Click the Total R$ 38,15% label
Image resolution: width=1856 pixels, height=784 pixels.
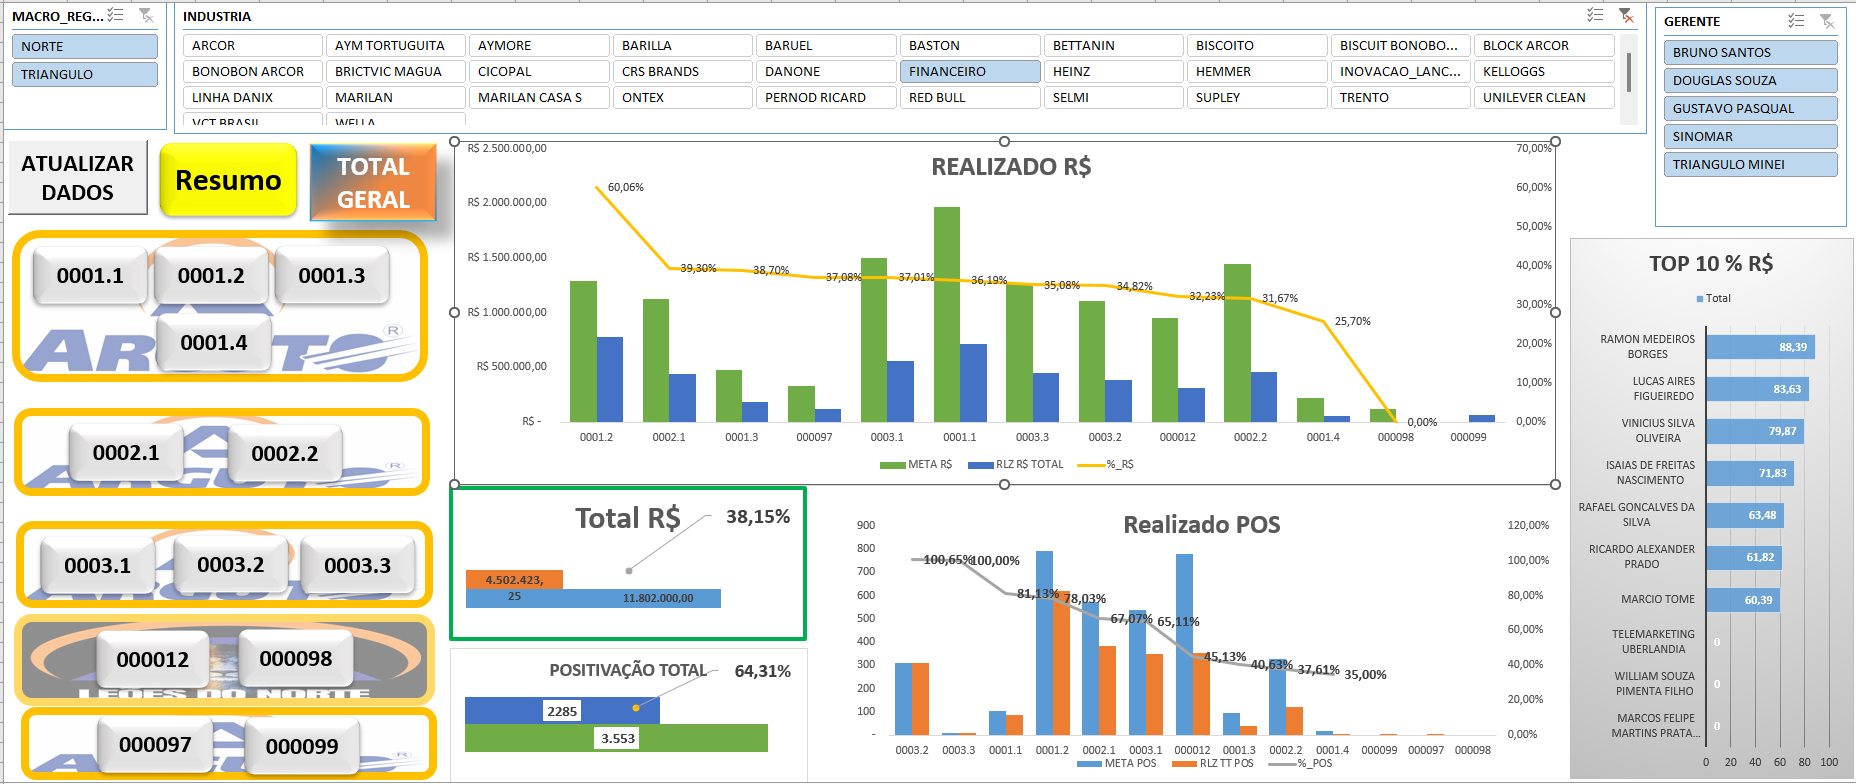pyautogui.click(x=758, y=517)
